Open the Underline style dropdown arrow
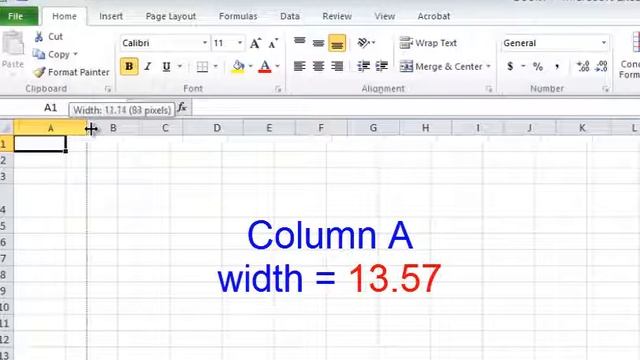Image resolution: width=640 pixels, height=360 pixels. pos(180,66)
